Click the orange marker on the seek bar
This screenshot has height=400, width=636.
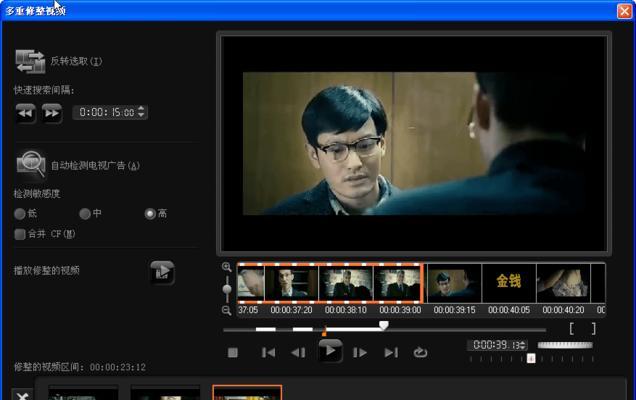click(x=324, y=333)
